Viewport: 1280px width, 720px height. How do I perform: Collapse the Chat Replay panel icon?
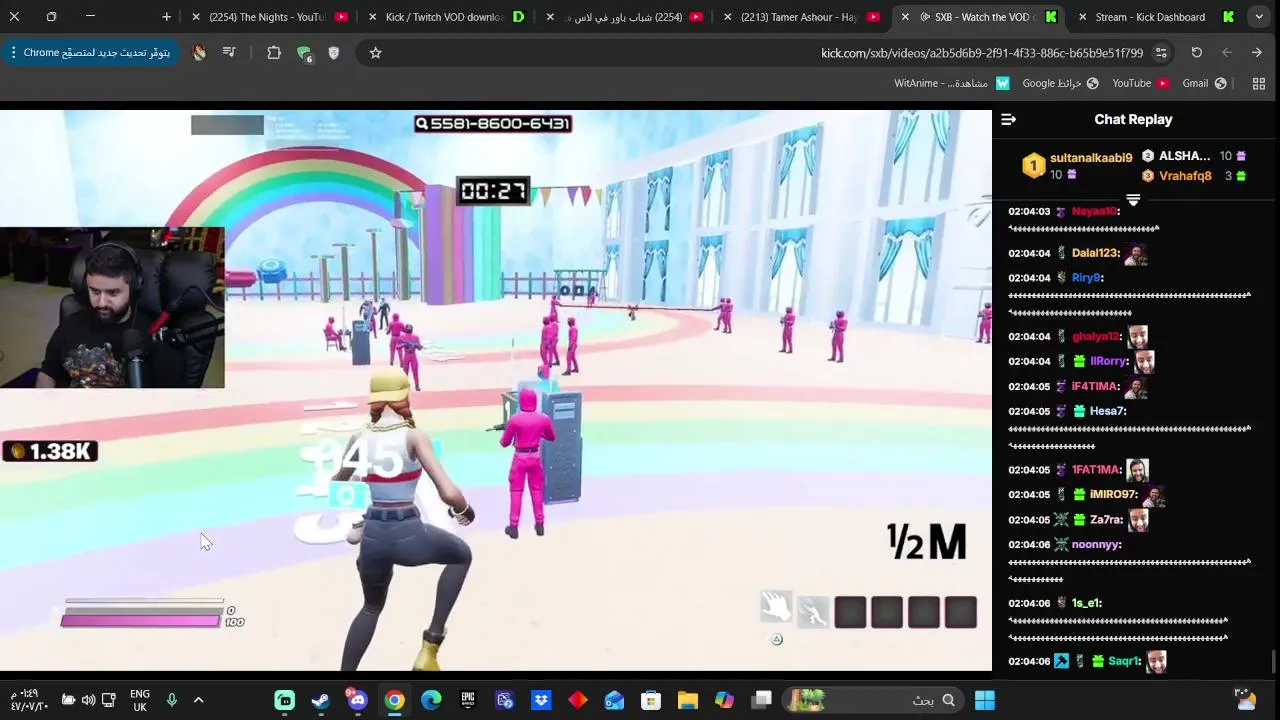(1008, 119)
